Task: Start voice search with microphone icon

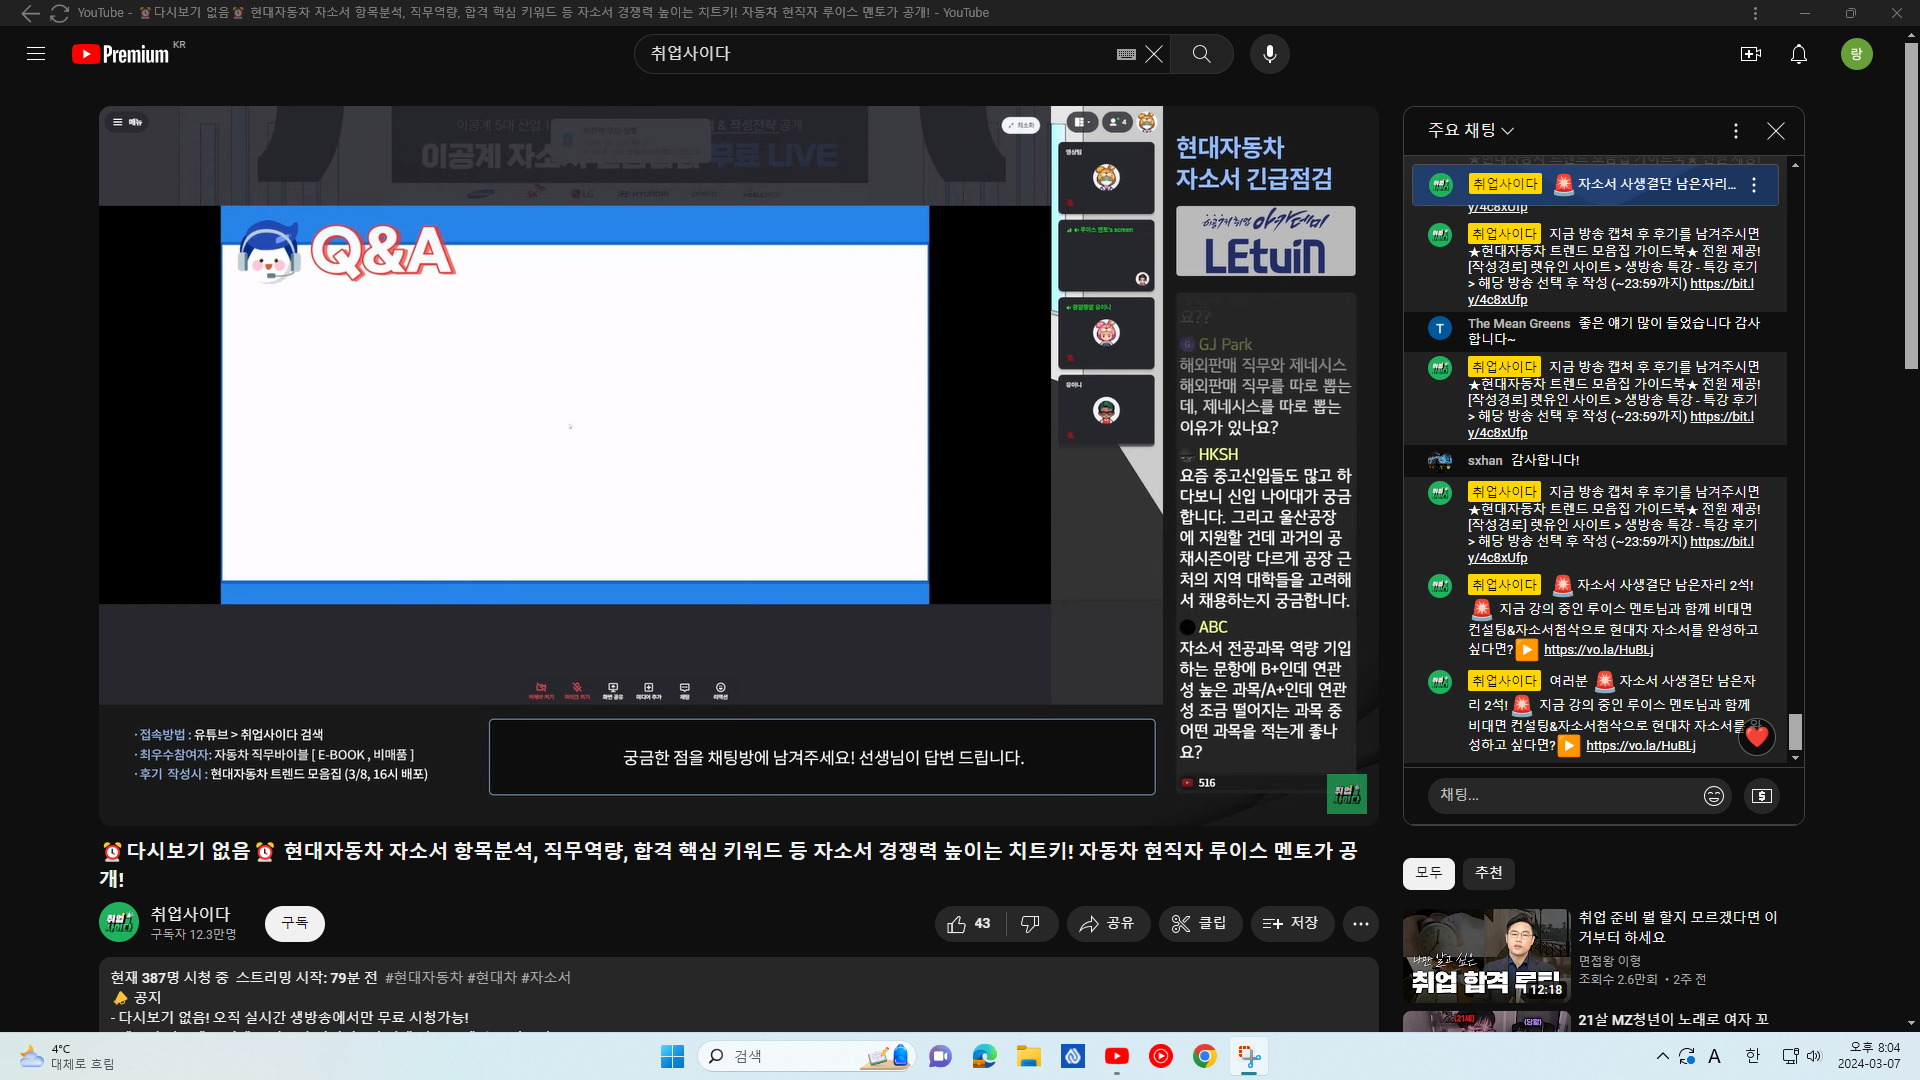Action: (1269, 54)
